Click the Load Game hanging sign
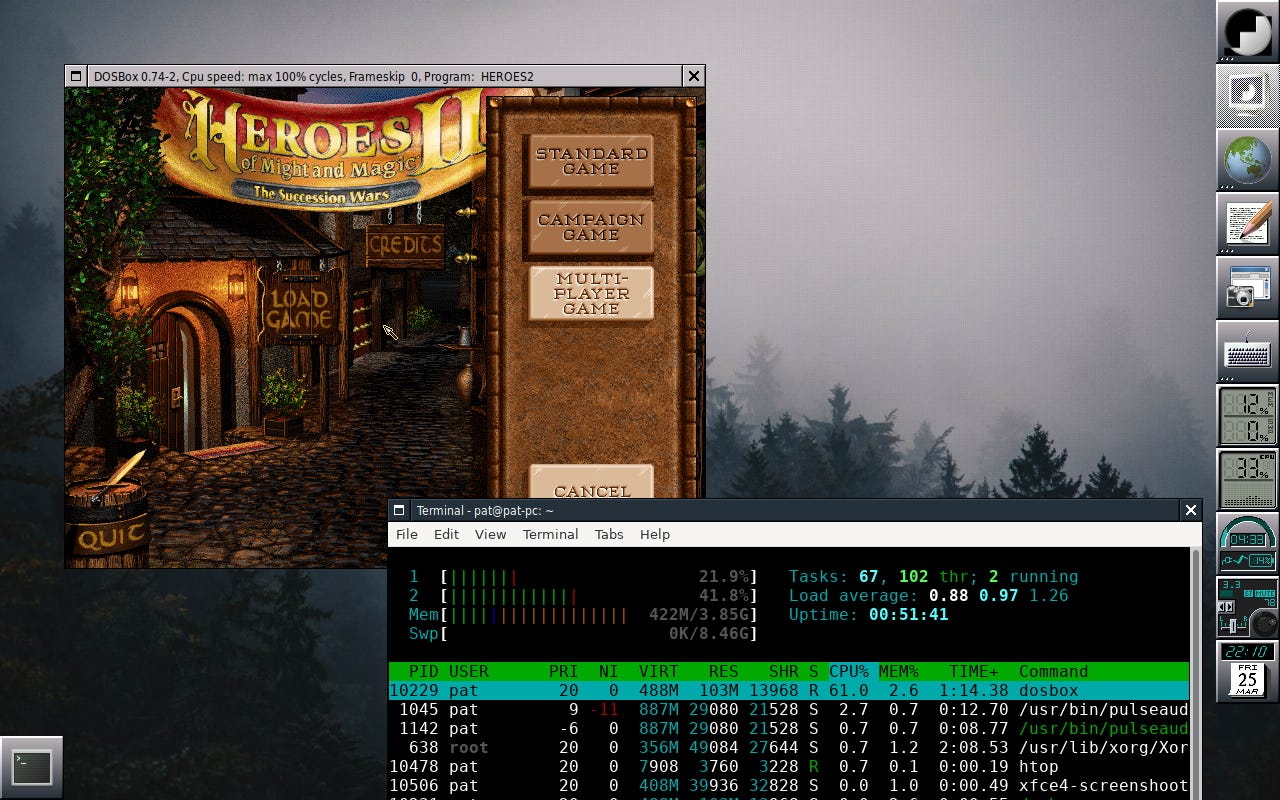Screen dimensions: 1280x800 [299, 308]
